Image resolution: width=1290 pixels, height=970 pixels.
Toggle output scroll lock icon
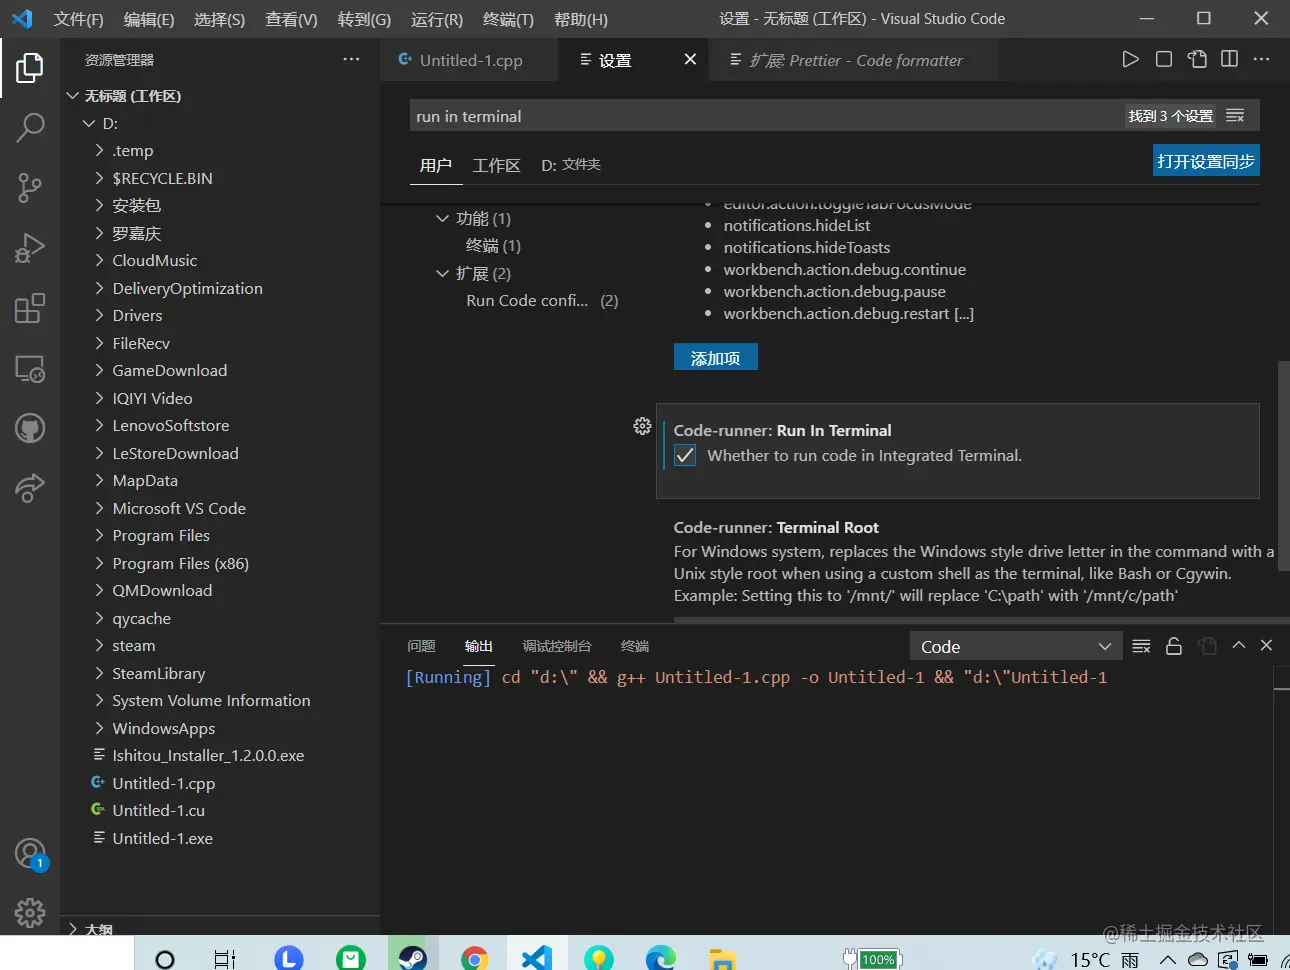pyautogui.click(x=1174, y=646)
